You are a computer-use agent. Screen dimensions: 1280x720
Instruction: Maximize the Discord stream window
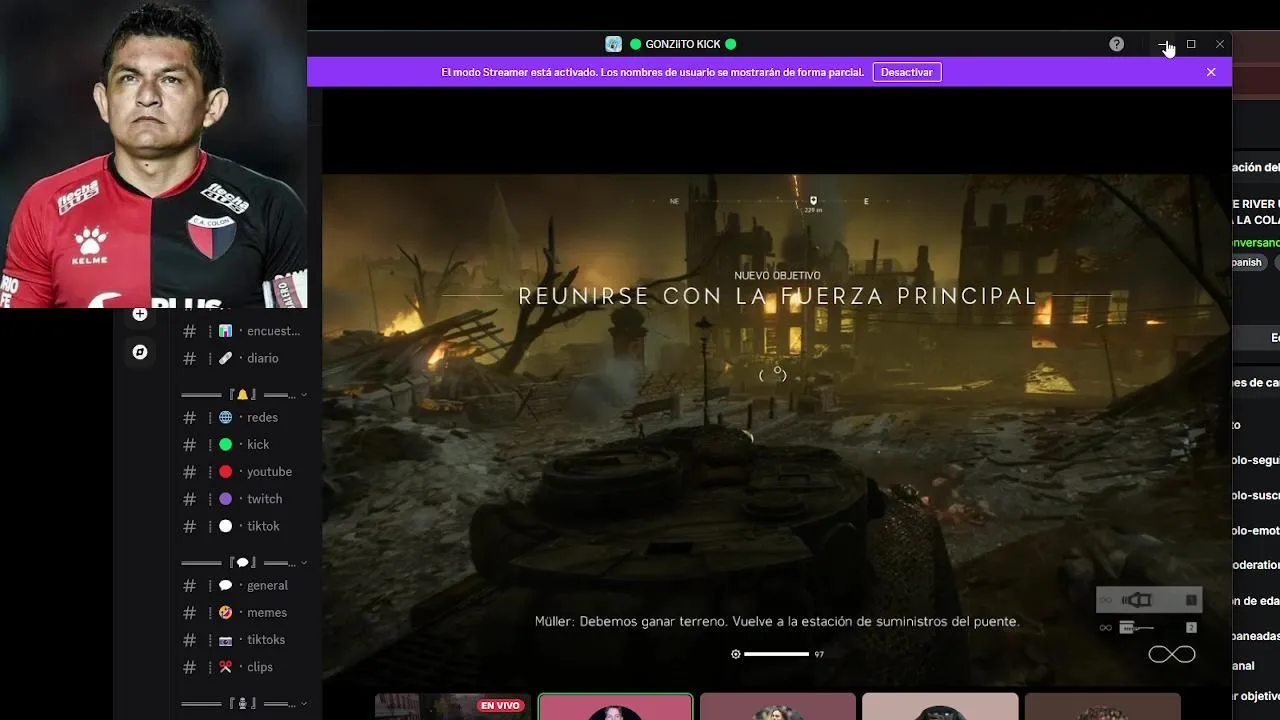click(x=1191, y=44)
